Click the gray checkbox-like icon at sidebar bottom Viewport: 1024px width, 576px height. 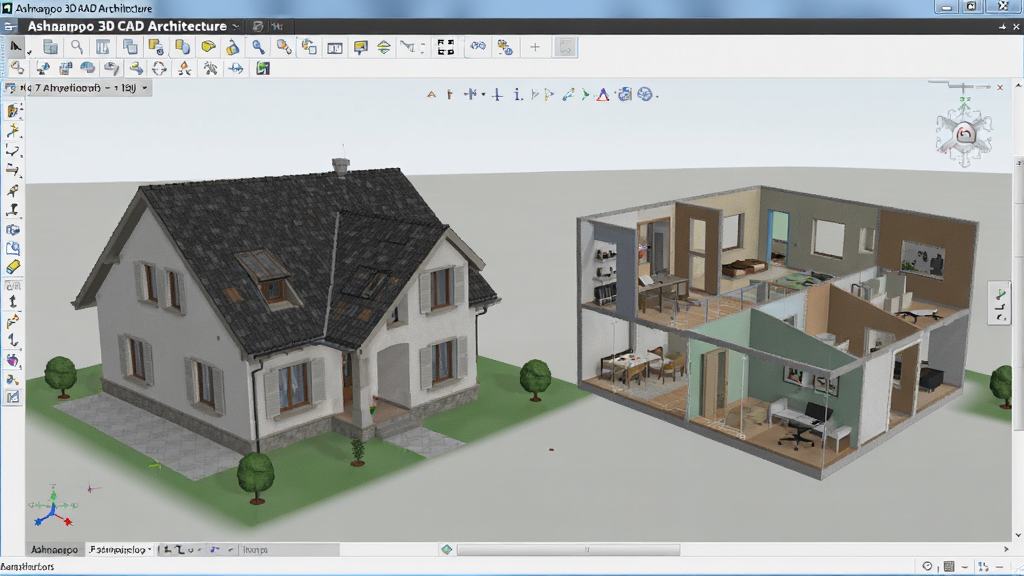[13, 397]
